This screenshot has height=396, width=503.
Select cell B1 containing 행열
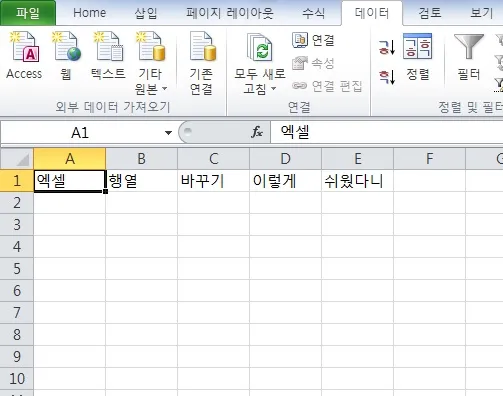[x=142, y=181]
